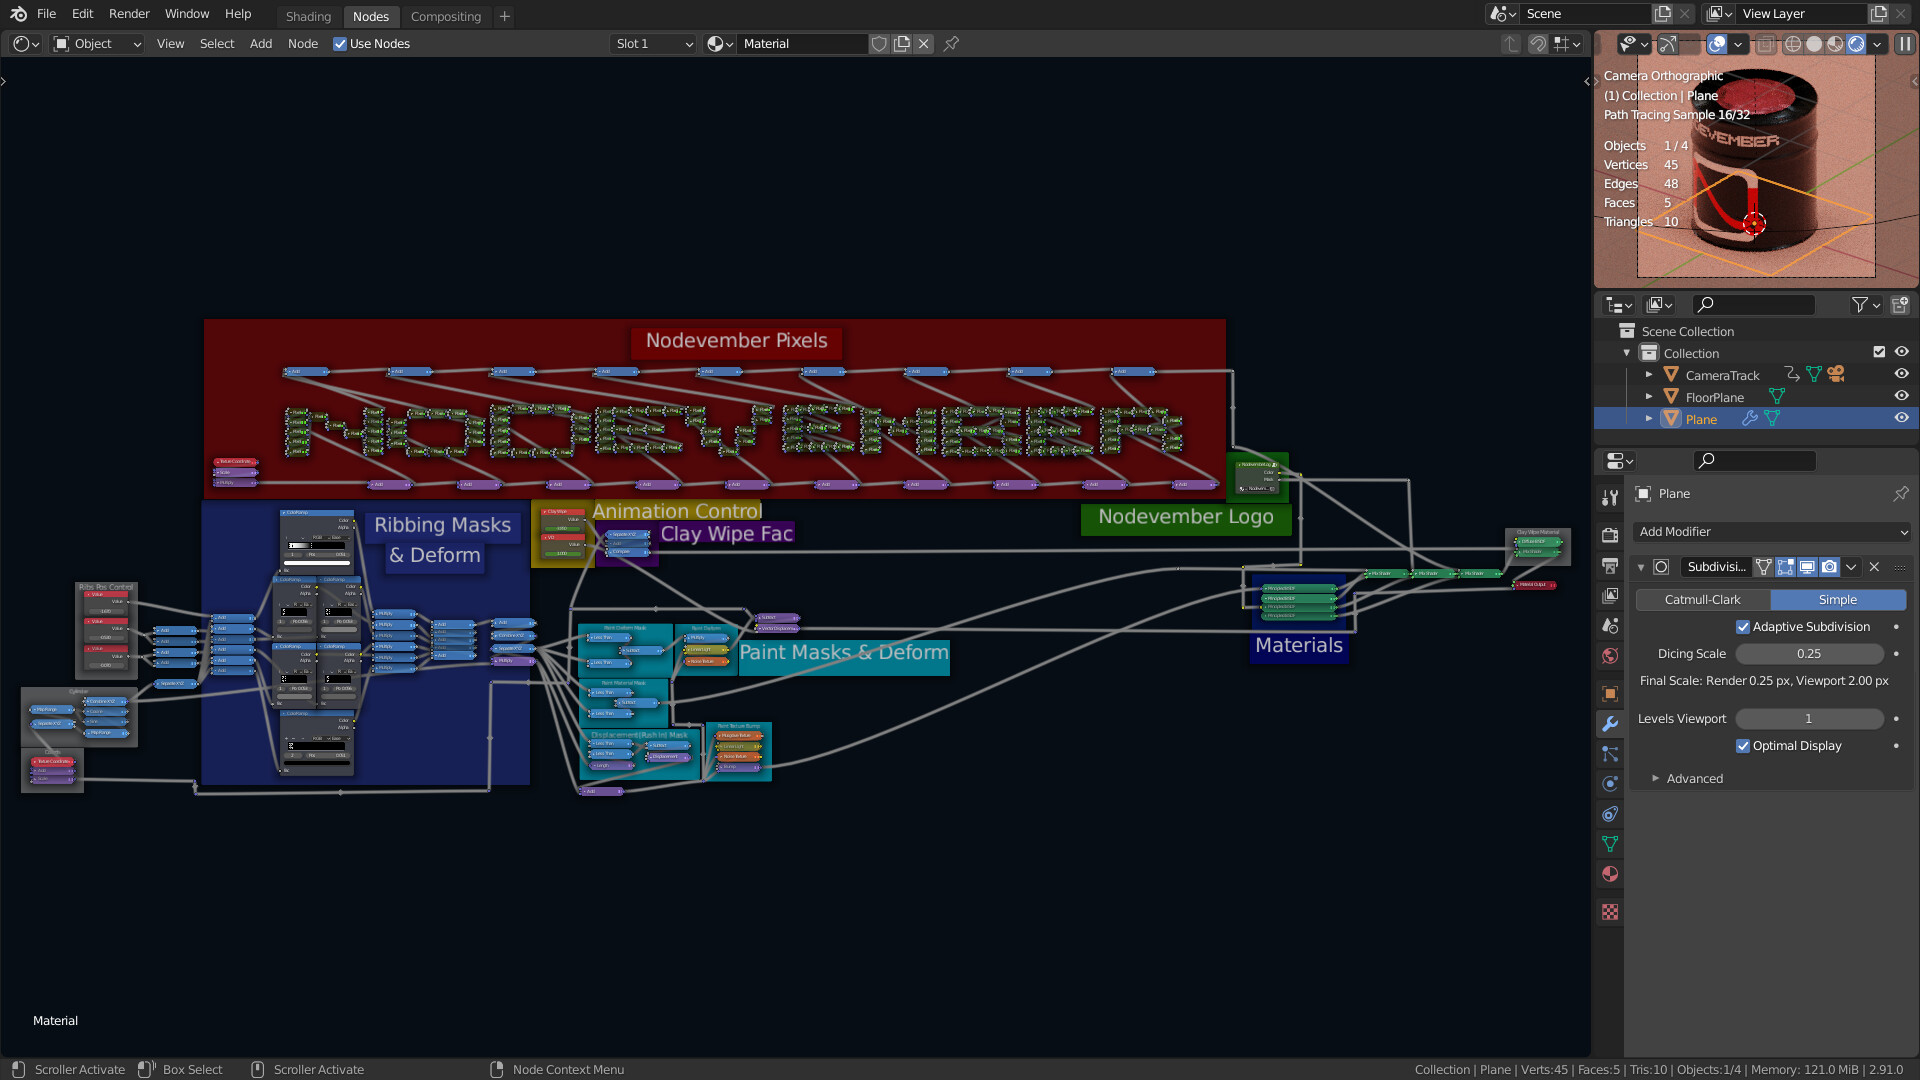This screenshot has height=1080, width=1920.
Task: Open the Render menu
Action: [x=129, y=14]
